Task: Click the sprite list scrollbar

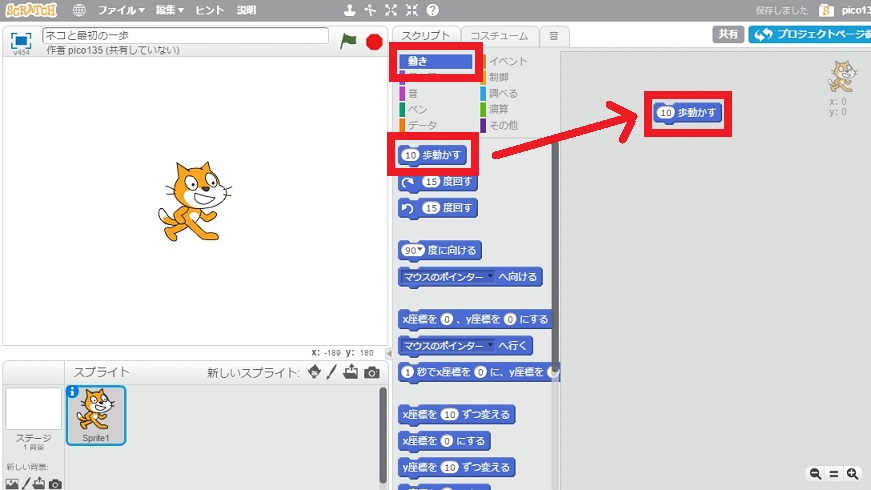Action: (383, 435)
